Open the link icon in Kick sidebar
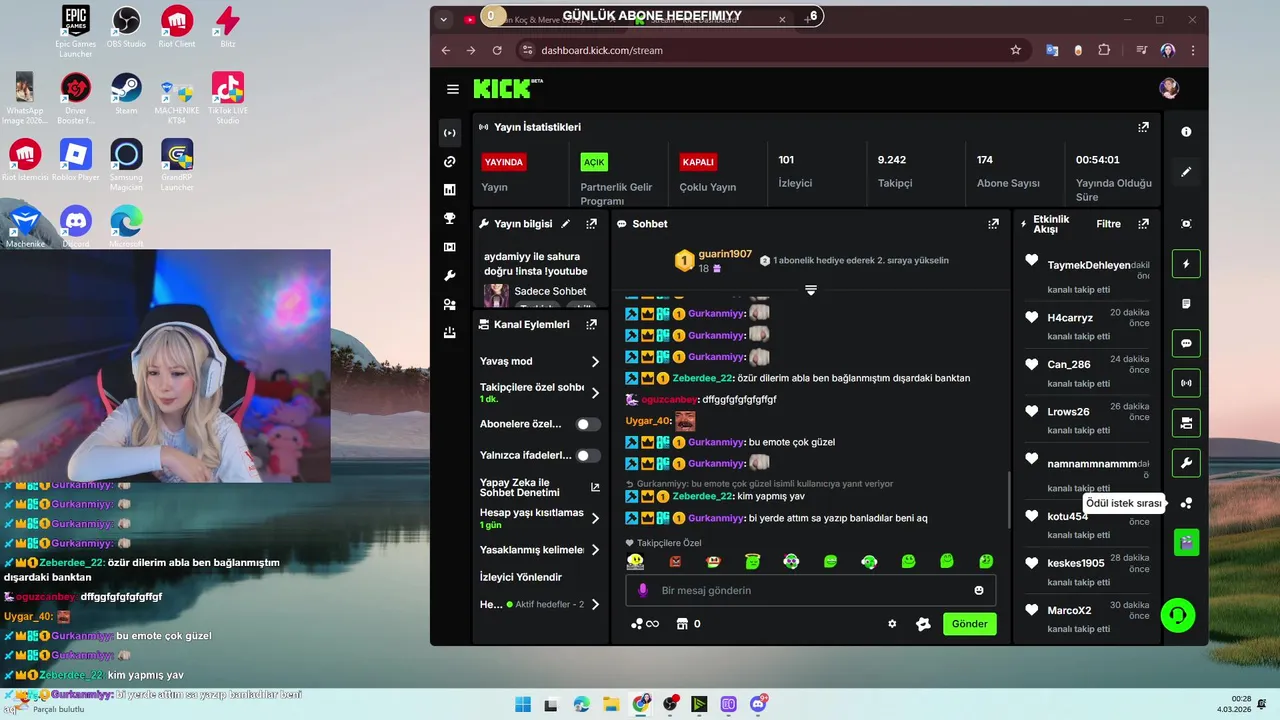Image resolution: width=1280 pixels, height=720 pixels. pyautogui.click(x=450, y=162)
